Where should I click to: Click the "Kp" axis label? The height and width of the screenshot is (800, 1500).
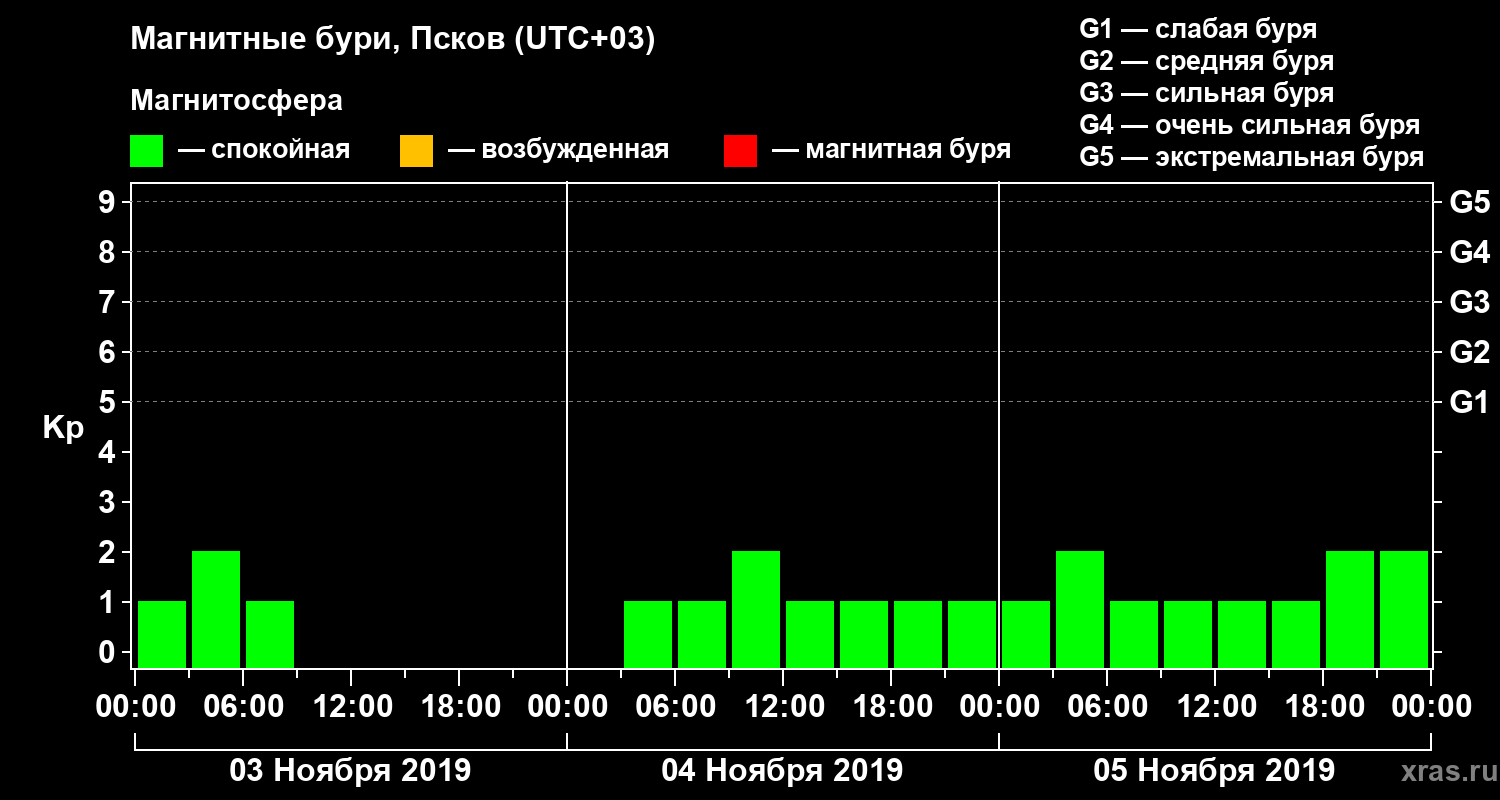63,428
